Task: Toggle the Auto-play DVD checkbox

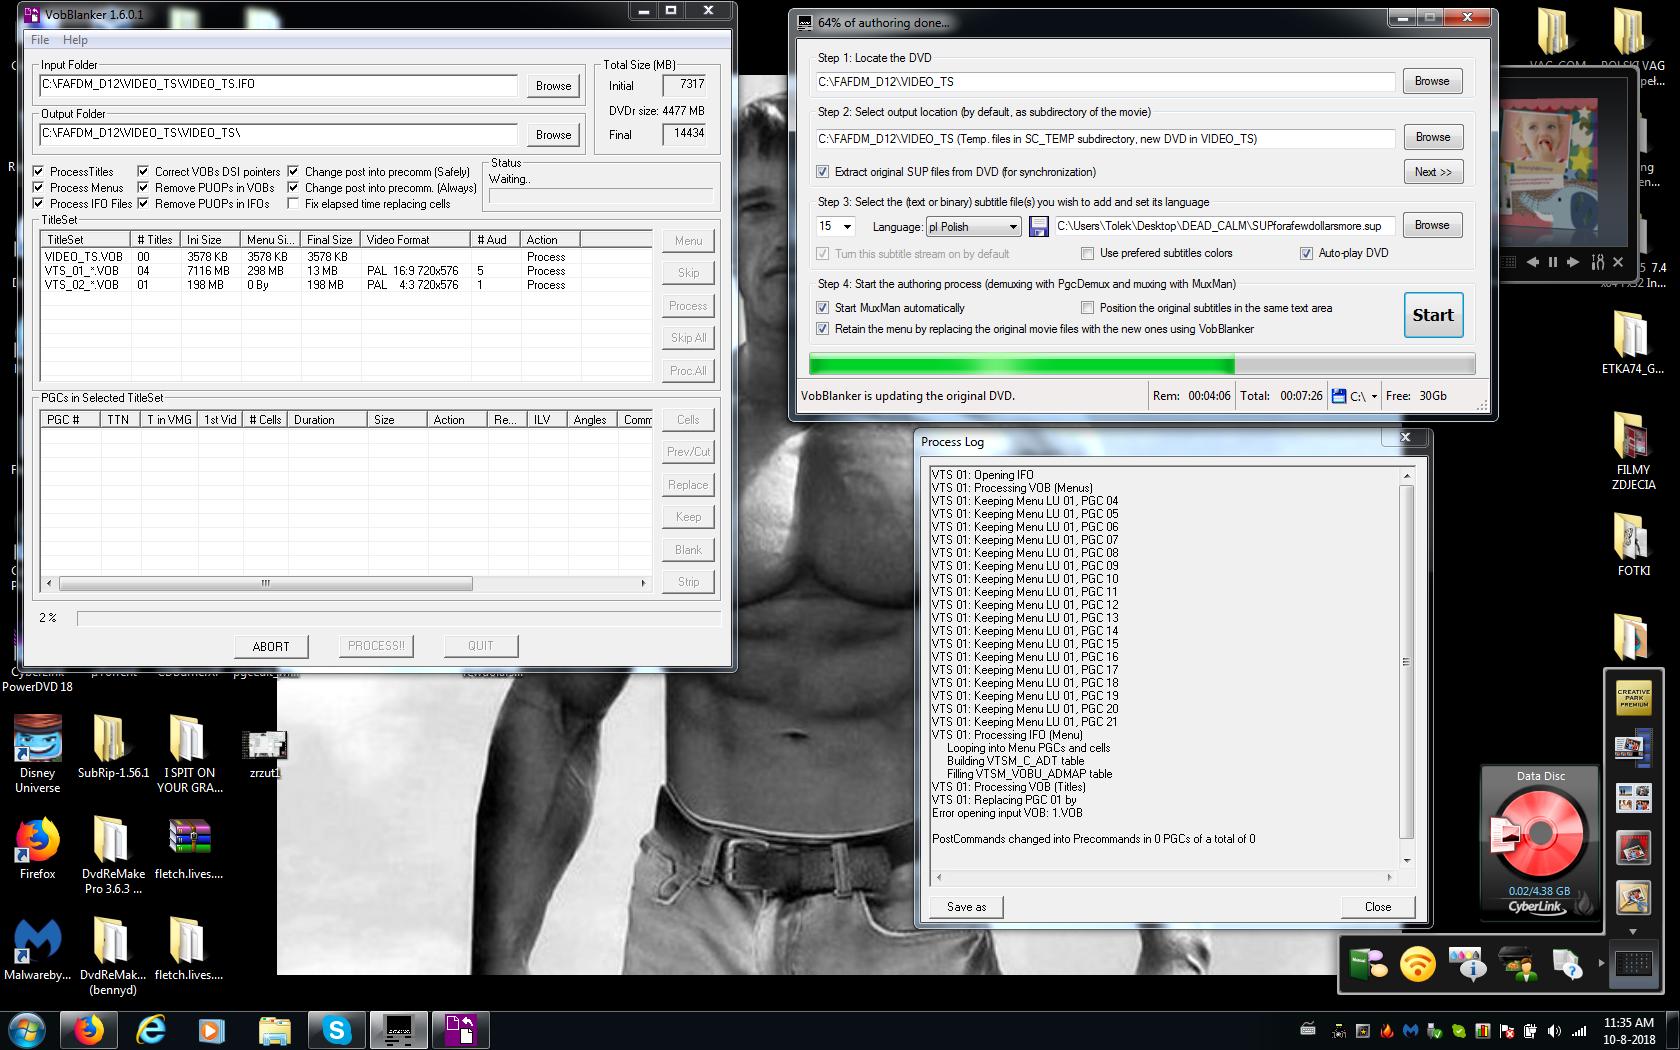Action: click(x=1306, y=254)
